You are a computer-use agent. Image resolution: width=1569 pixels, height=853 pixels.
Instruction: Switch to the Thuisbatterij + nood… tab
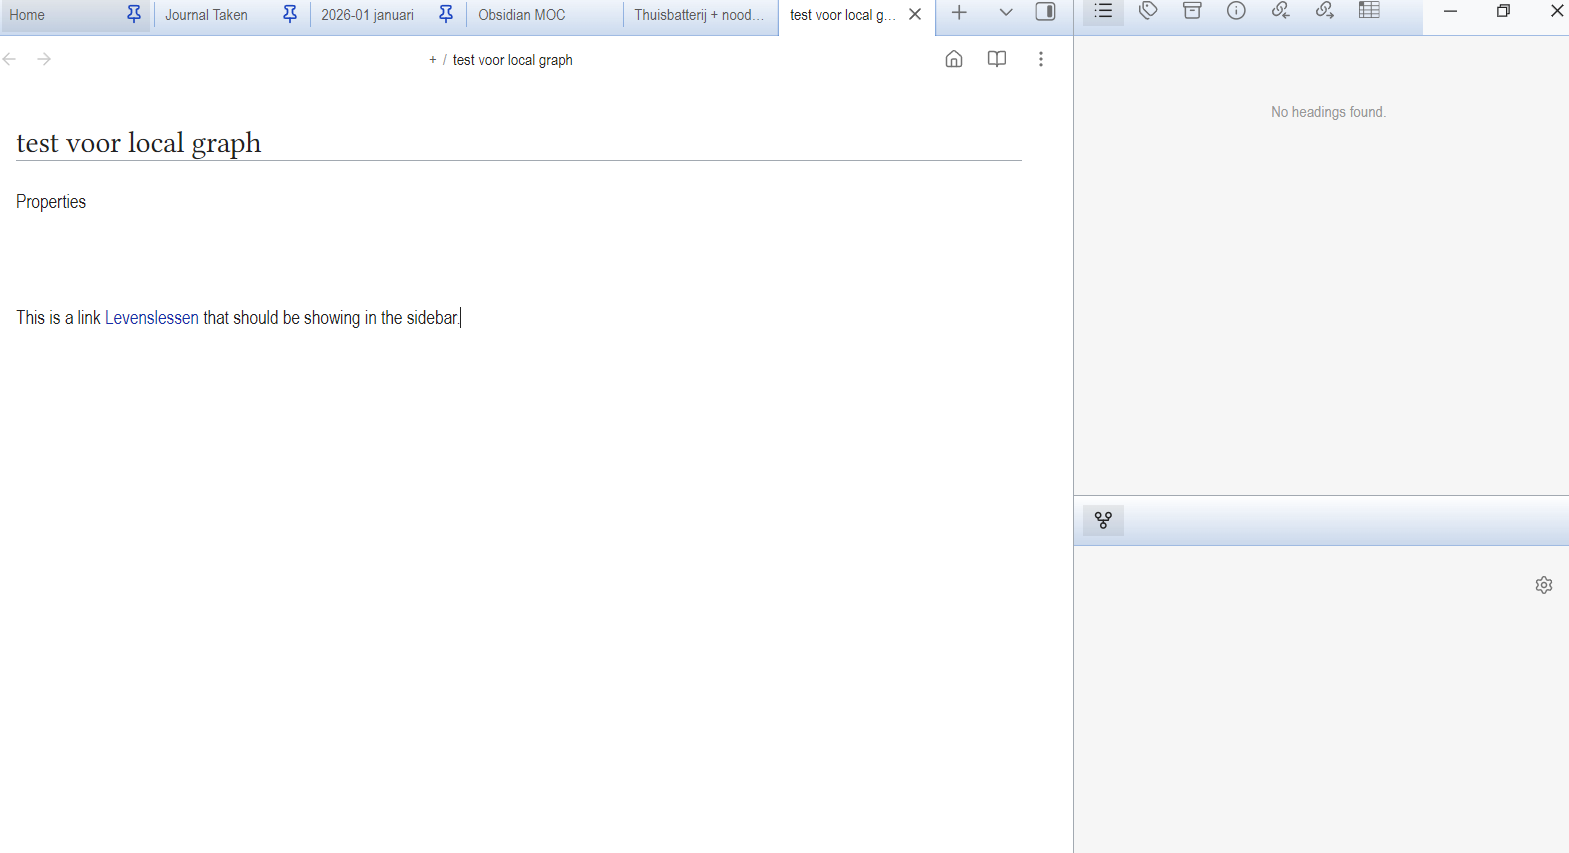click(698, 15)
